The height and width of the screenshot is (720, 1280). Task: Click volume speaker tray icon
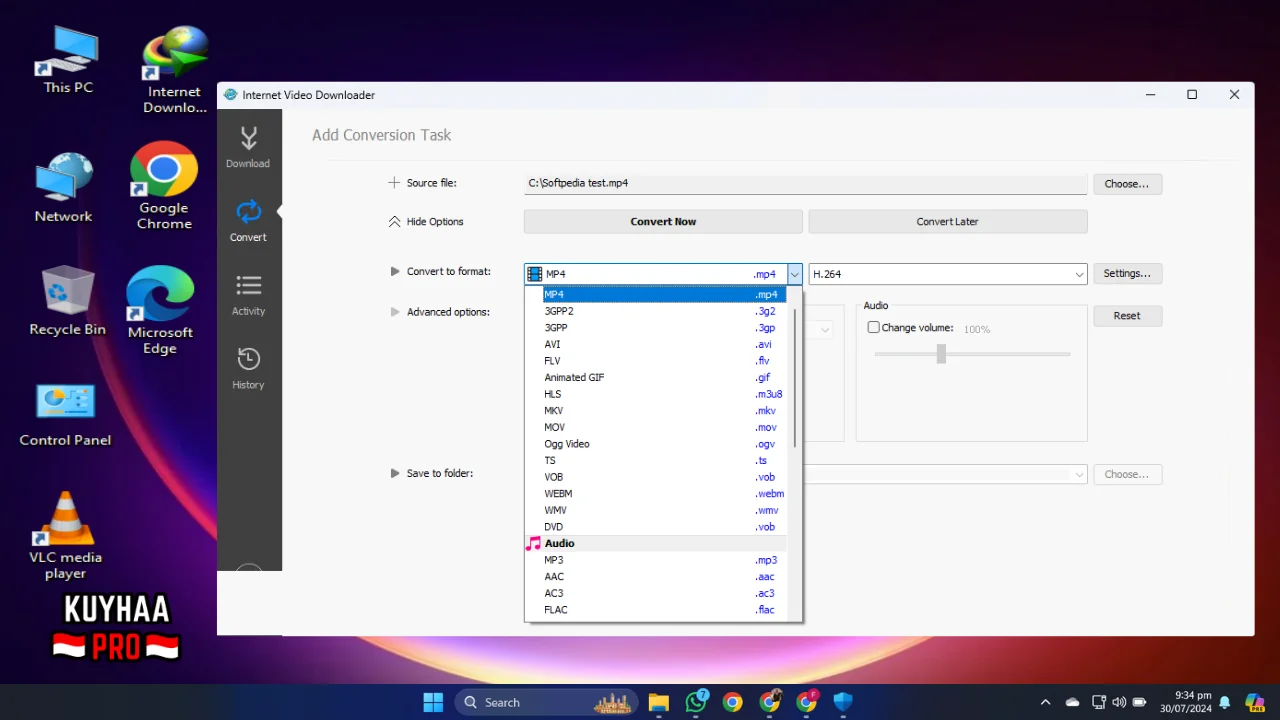pos(1118,702)
